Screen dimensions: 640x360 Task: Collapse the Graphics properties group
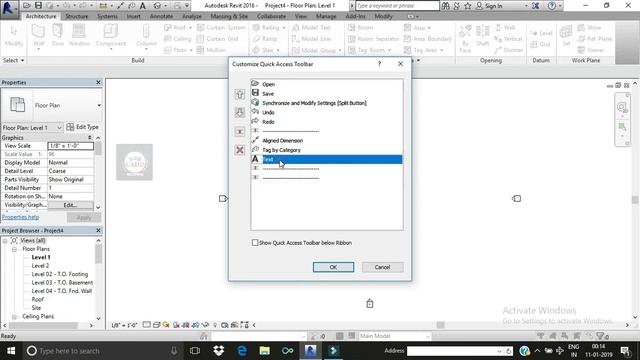point(89,138)
